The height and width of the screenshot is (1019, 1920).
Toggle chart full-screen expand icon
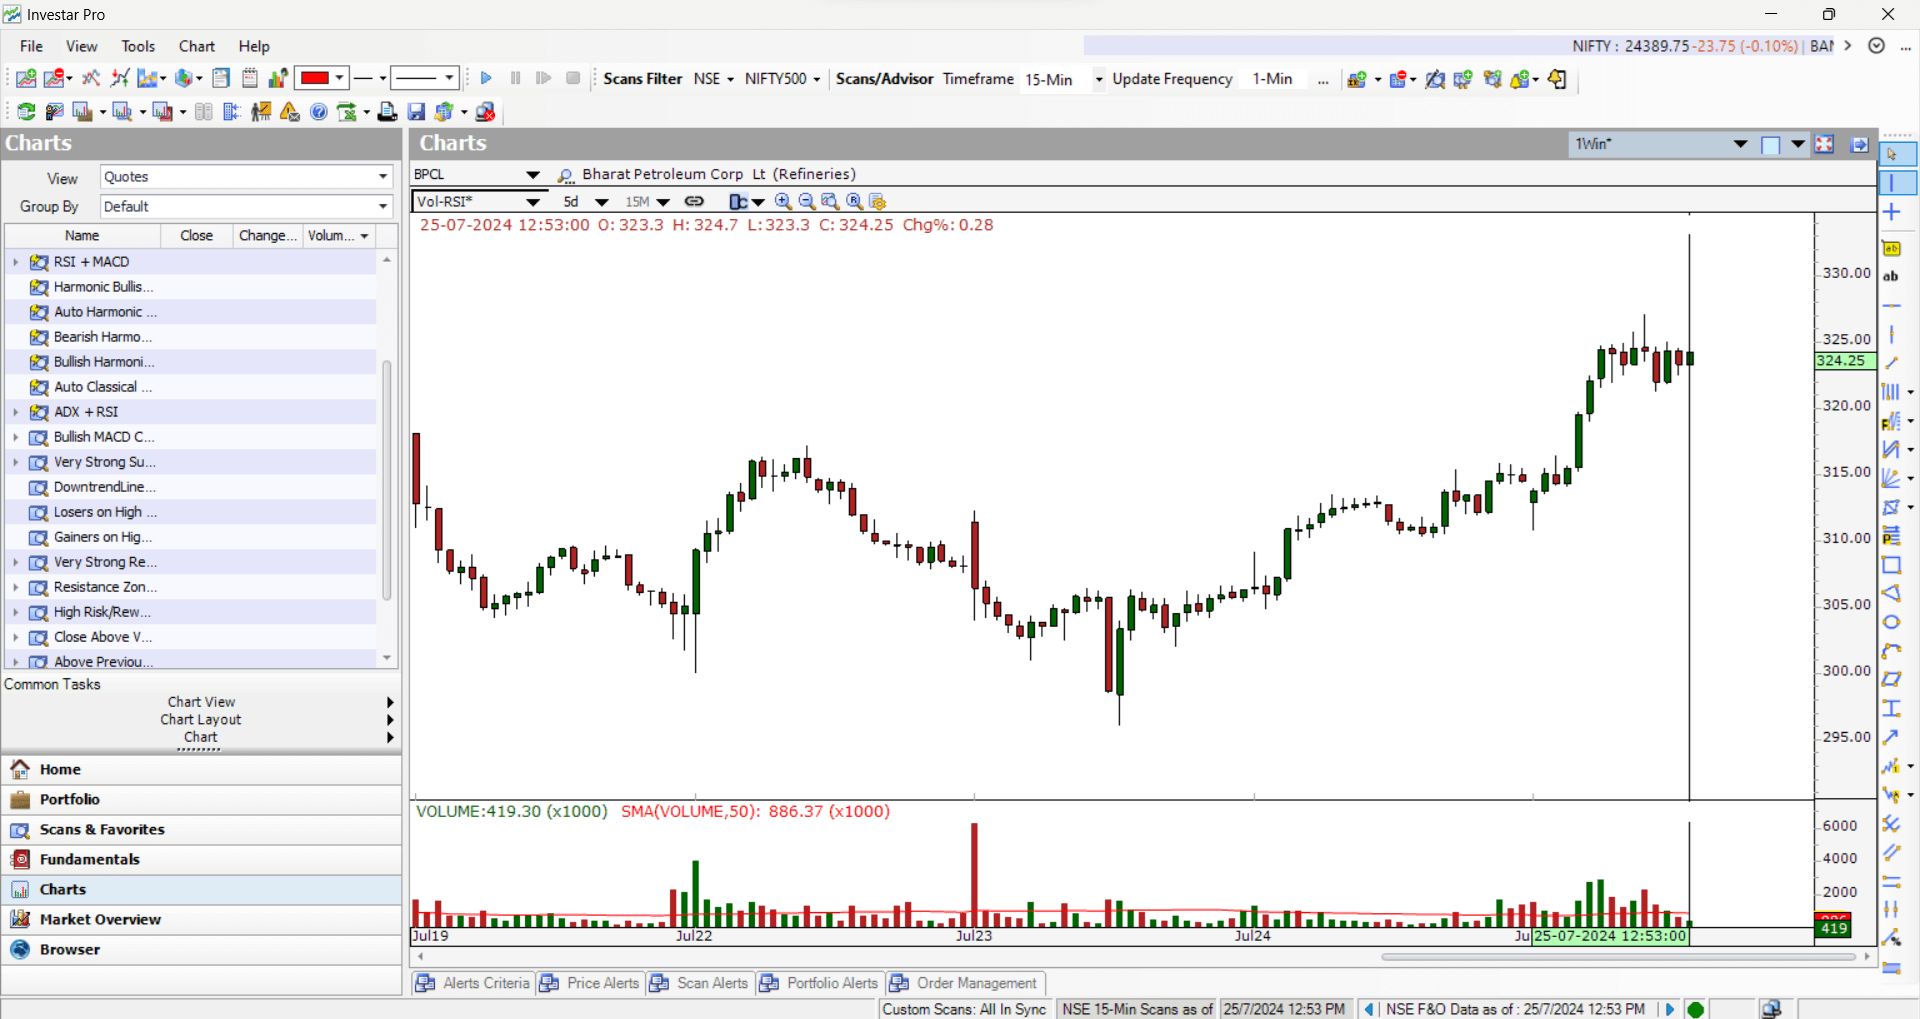pos(1824,143)
